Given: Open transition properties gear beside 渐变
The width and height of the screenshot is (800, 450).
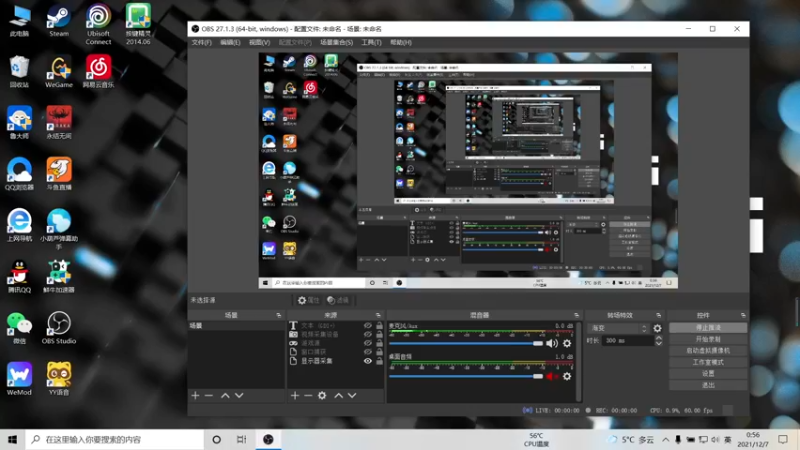Looking at the screenshot, I should [657, 329].
